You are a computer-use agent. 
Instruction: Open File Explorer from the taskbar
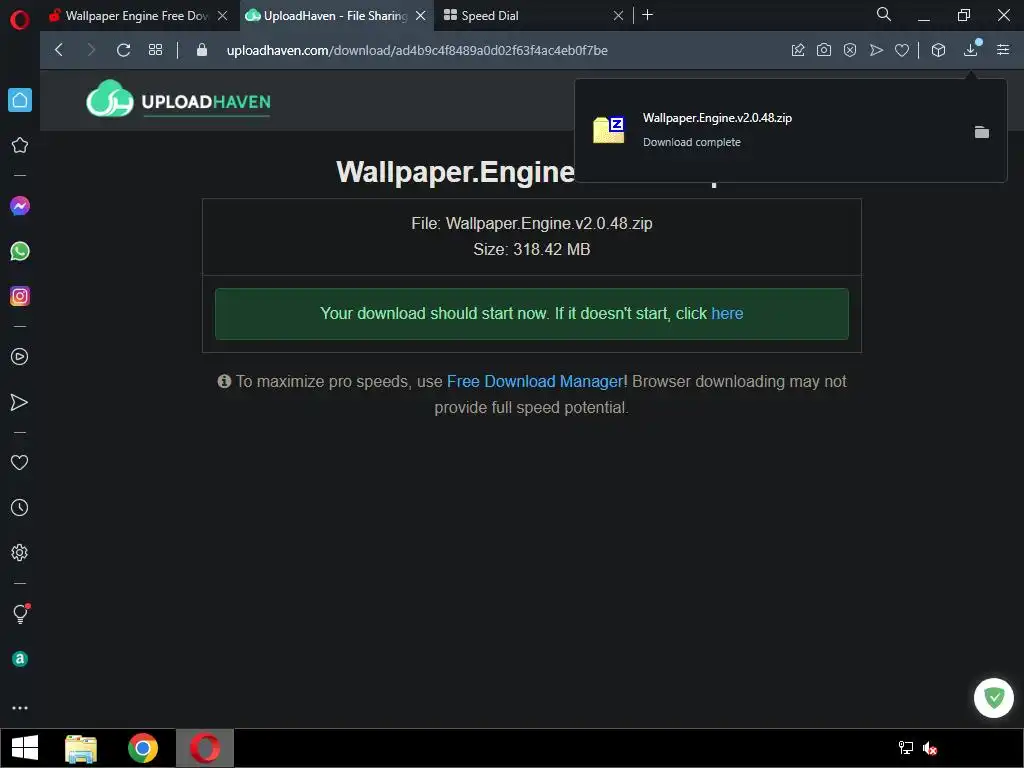(81, 748)
